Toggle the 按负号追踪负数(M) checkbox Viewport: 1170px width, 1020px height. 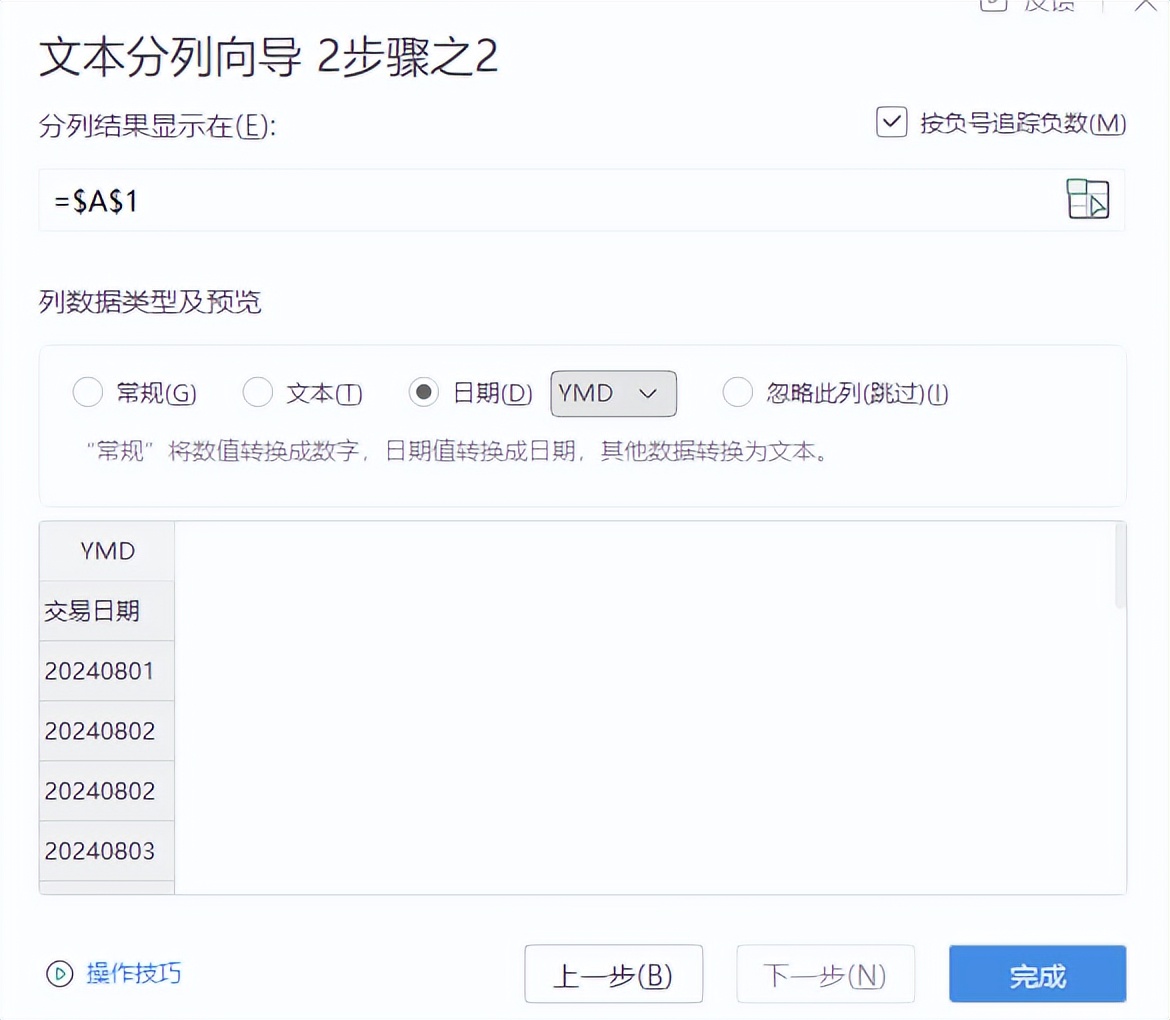(x=892, y=122)
